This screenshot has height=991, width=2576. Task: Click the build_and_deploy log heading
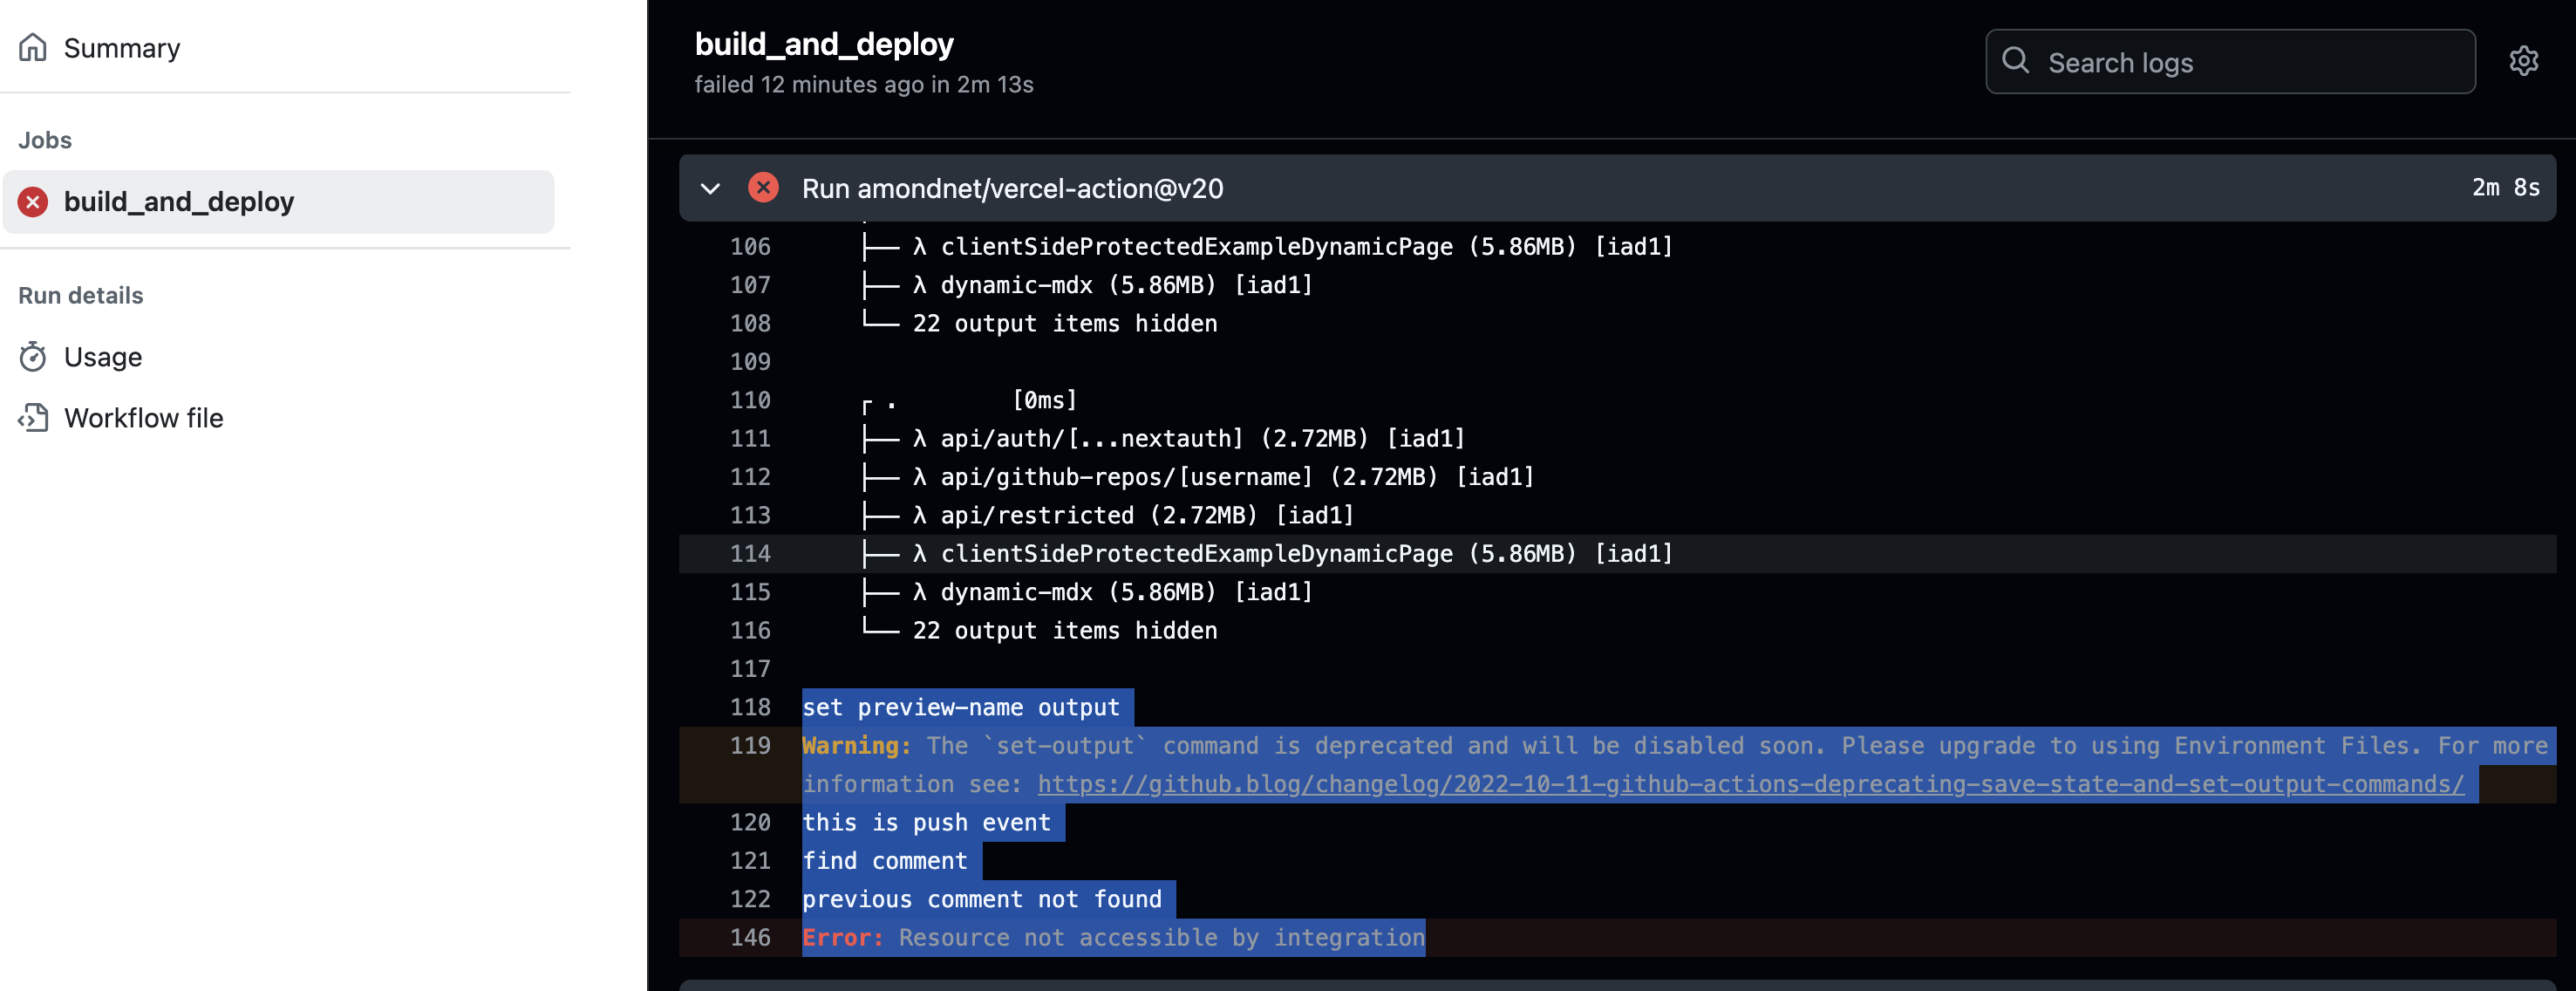(x=824, y=44)
